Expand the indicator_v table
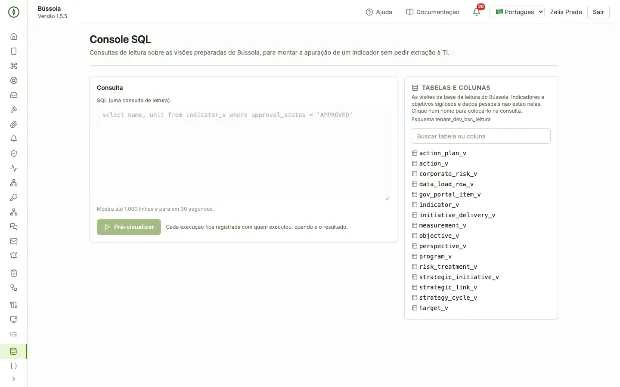620x387 pixels. pyautogui.click(x=435, y=204)
